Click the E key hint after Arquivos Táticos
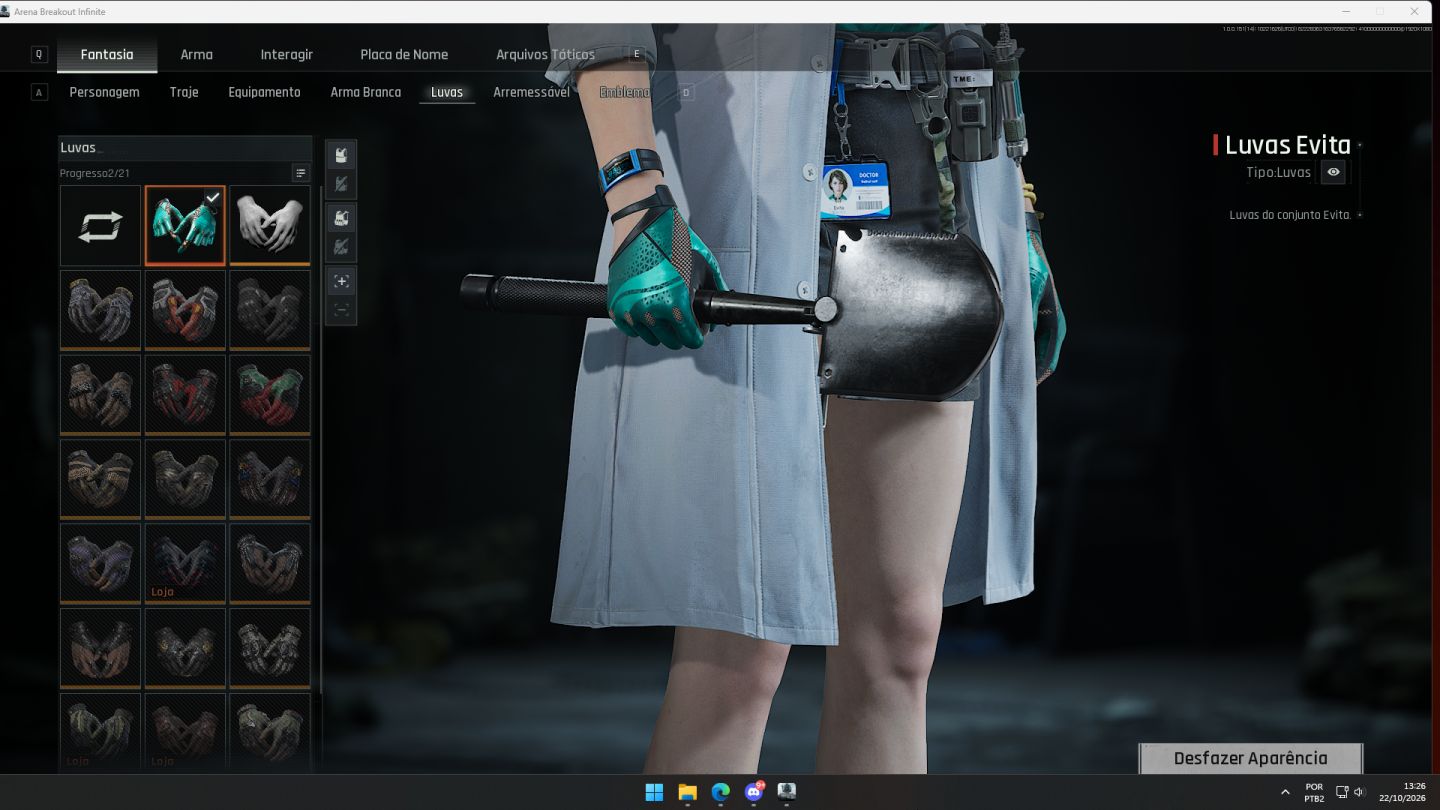Image resolution: width=1440 pixels, height=810 pixels. click(x=637, y=54)
